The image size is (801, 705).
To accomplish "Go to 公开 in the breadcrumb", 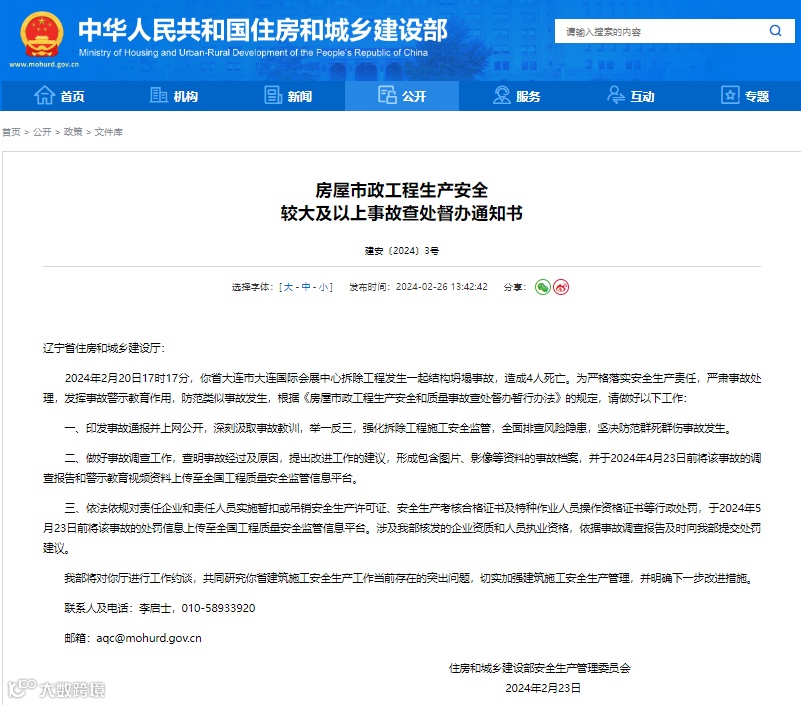I will pos(42,132).
